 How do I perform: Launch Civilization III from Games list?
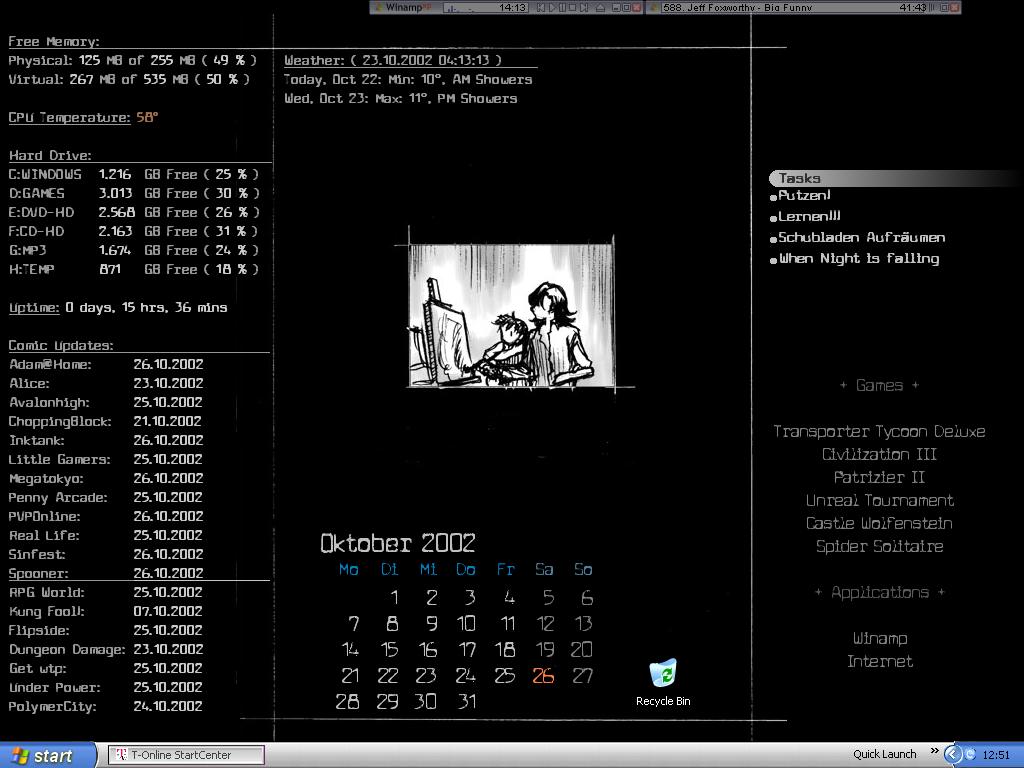click(879, 455)
